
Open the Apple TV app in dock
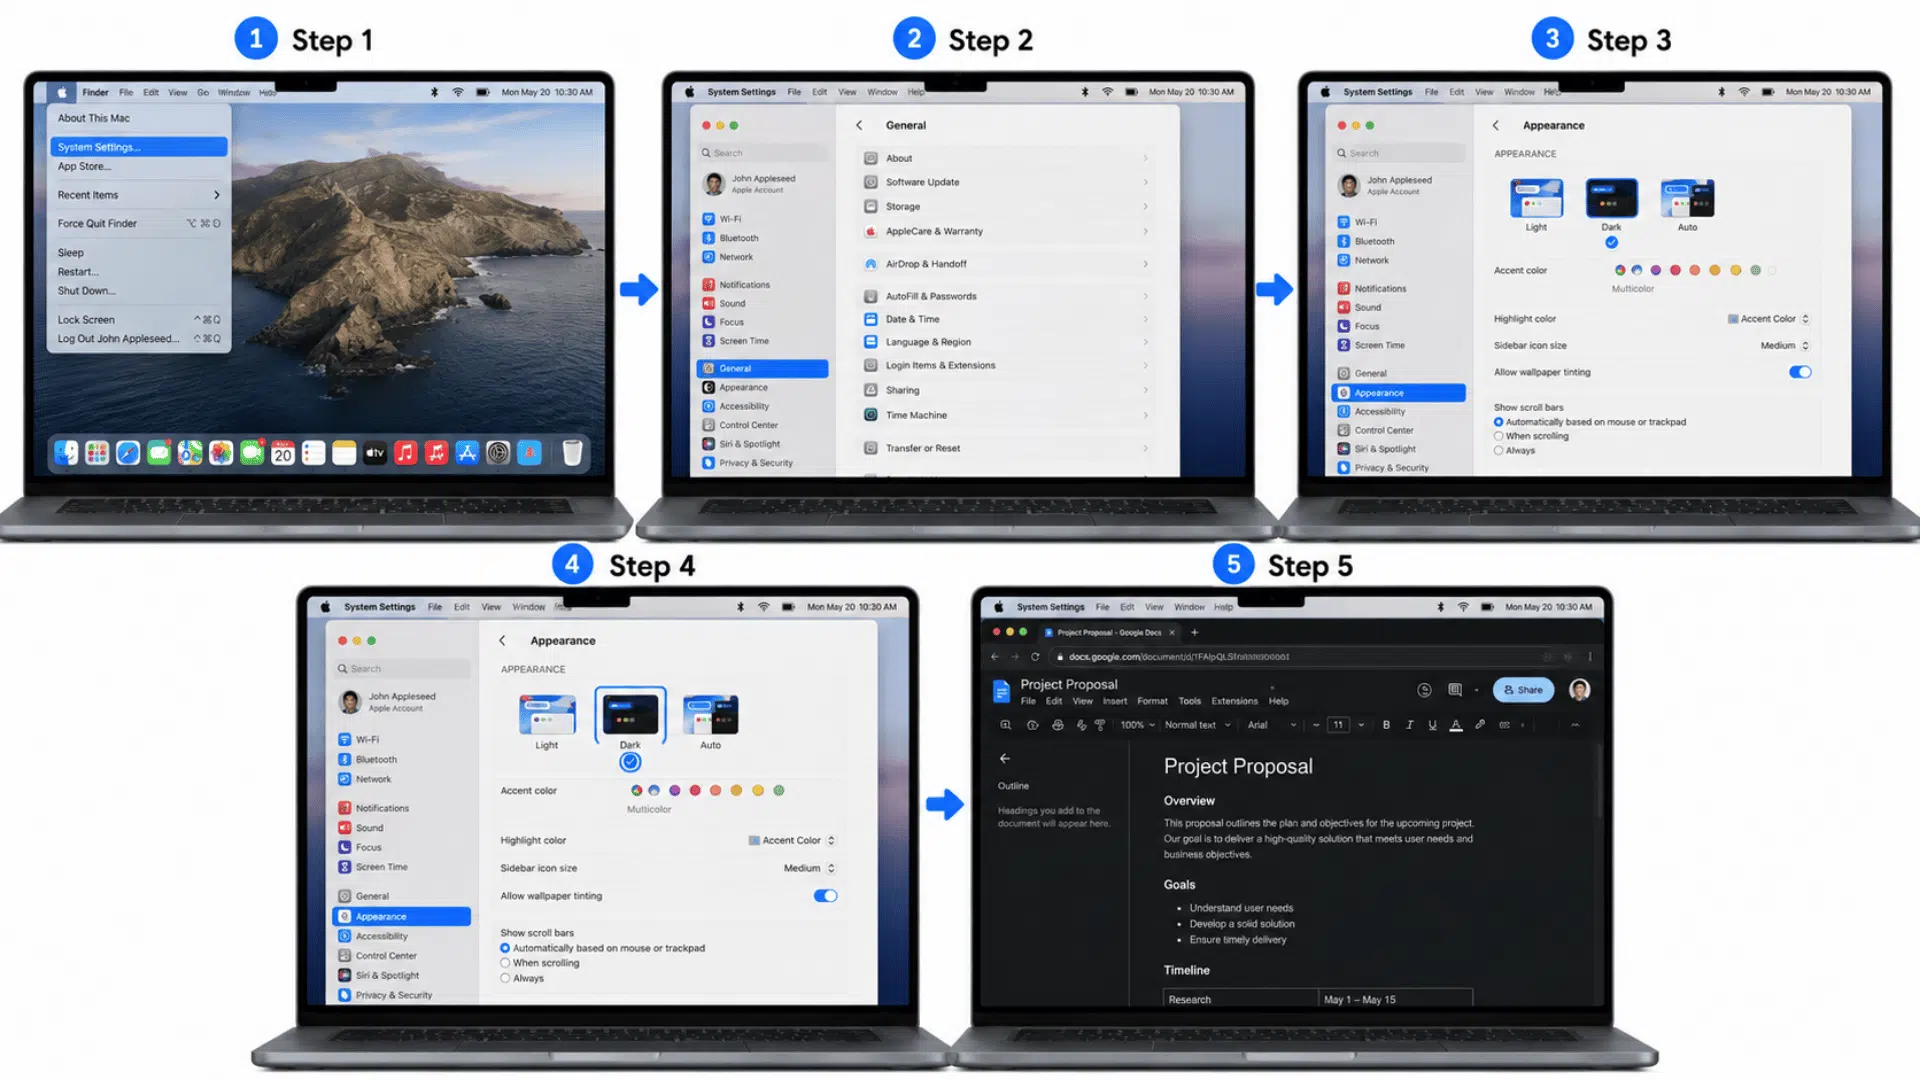pyautogui.click(x=375, y=453)
